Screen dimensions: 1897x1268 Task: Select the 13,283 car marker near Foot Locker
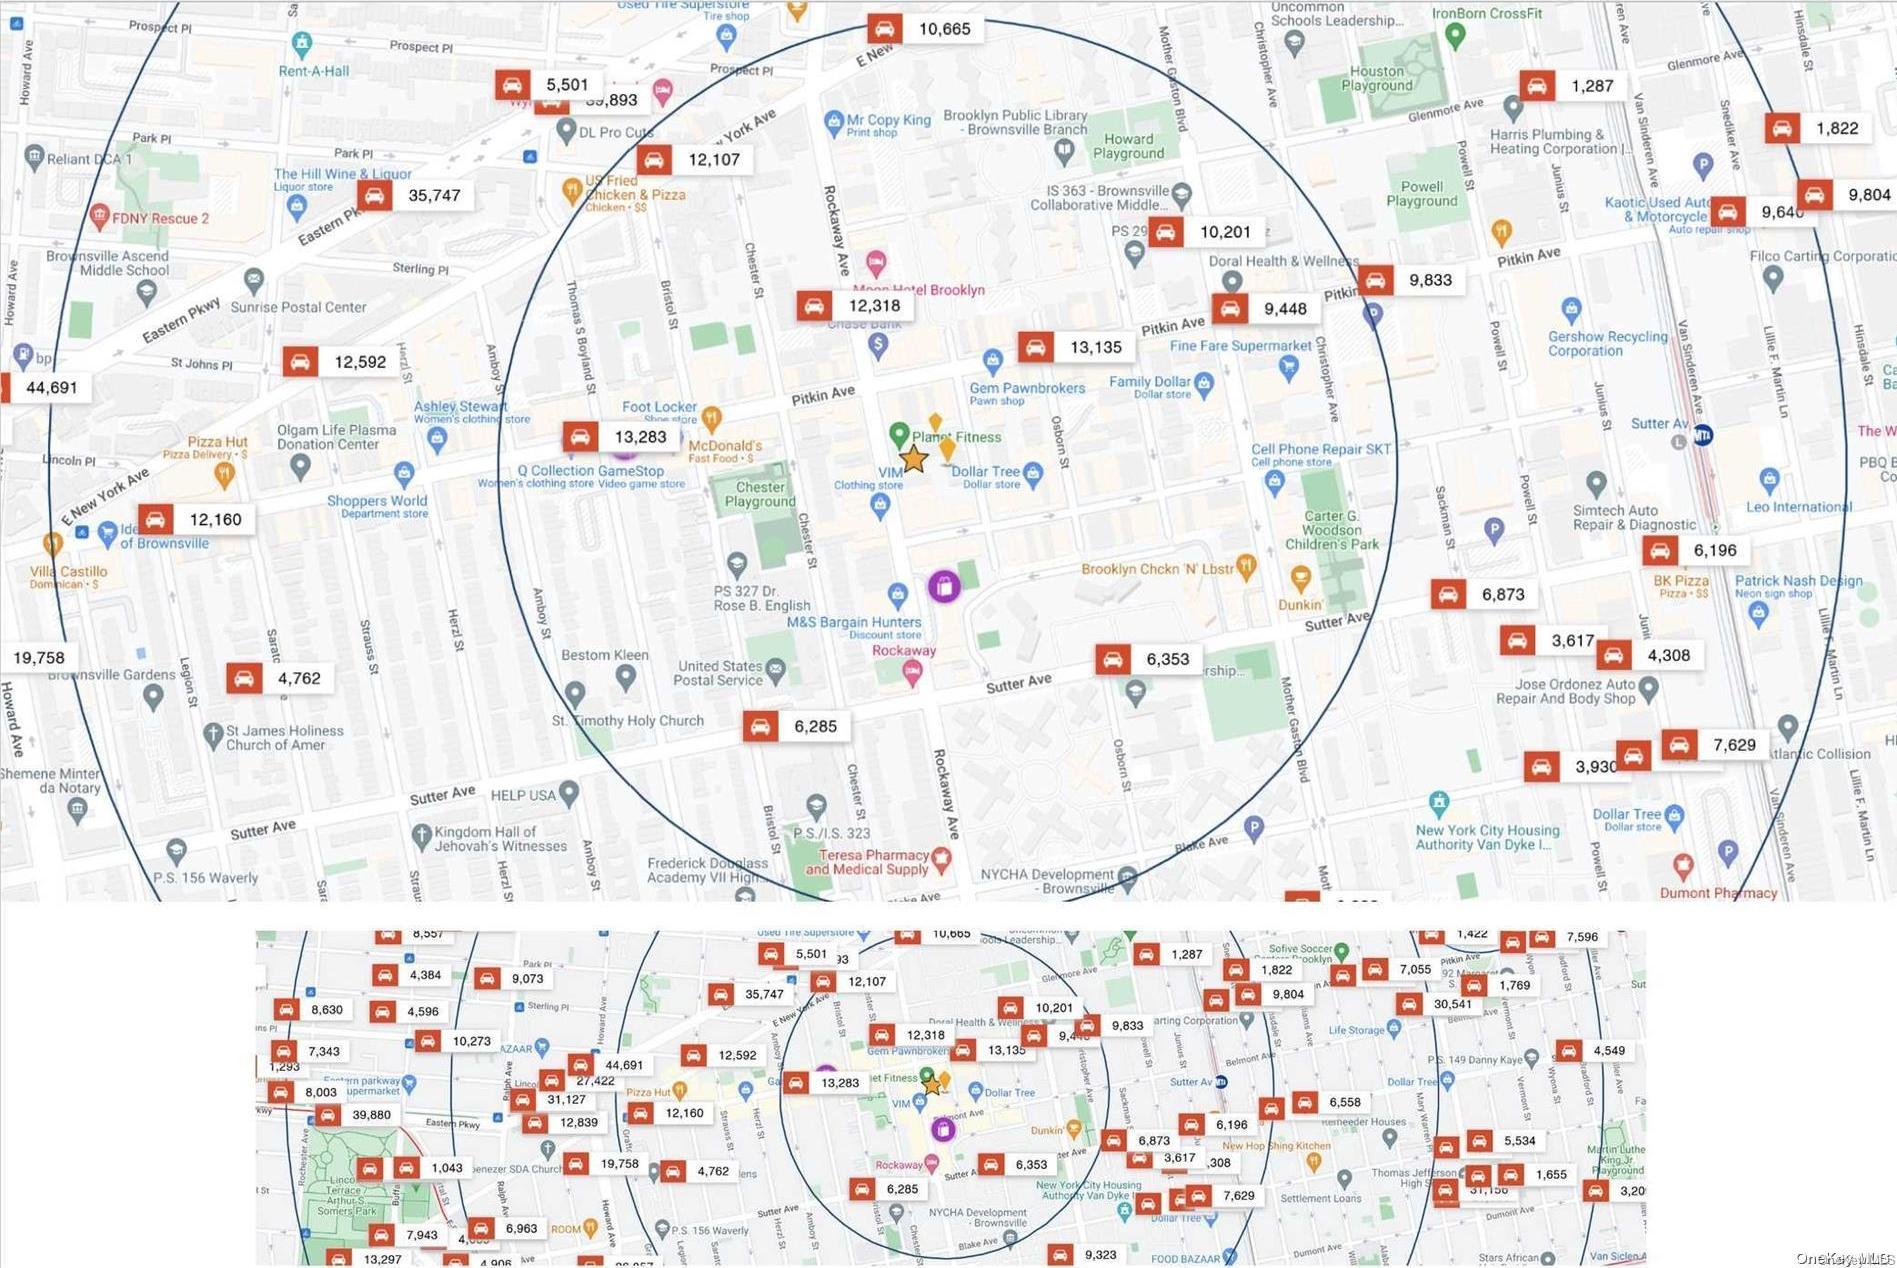pyautogui.click(x=622, y=437)
